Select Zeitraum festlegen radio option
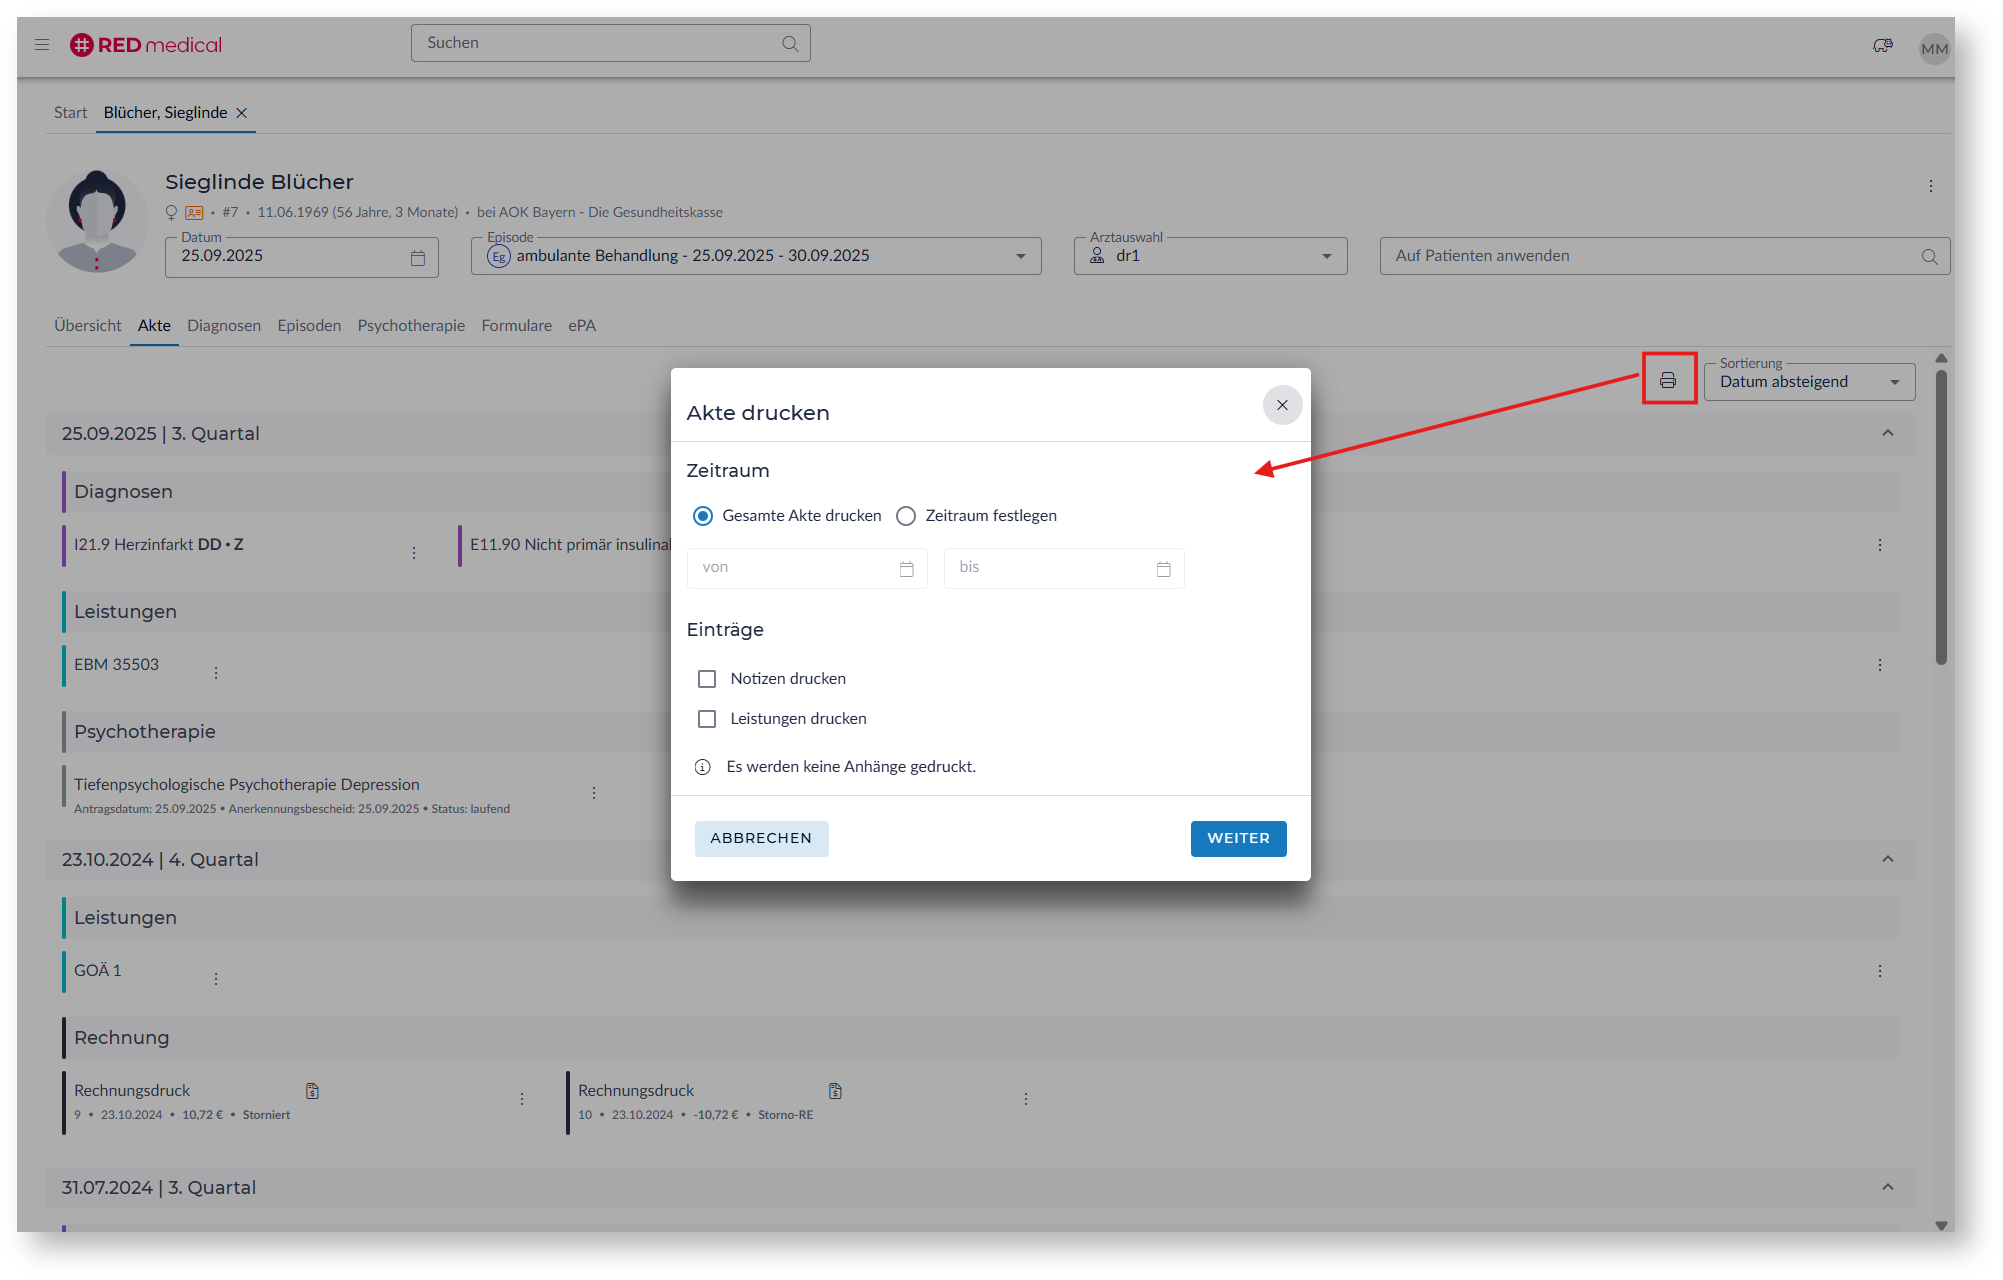 (x=906, y=516)
